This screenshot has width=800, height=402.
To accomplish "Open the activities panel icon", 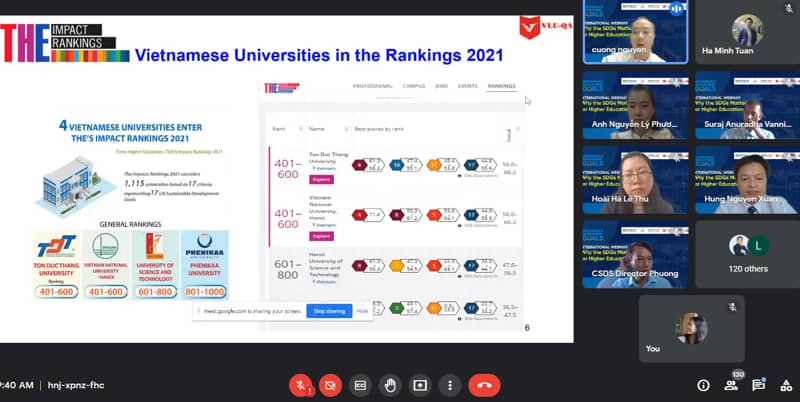I will (x=786, y=385).
